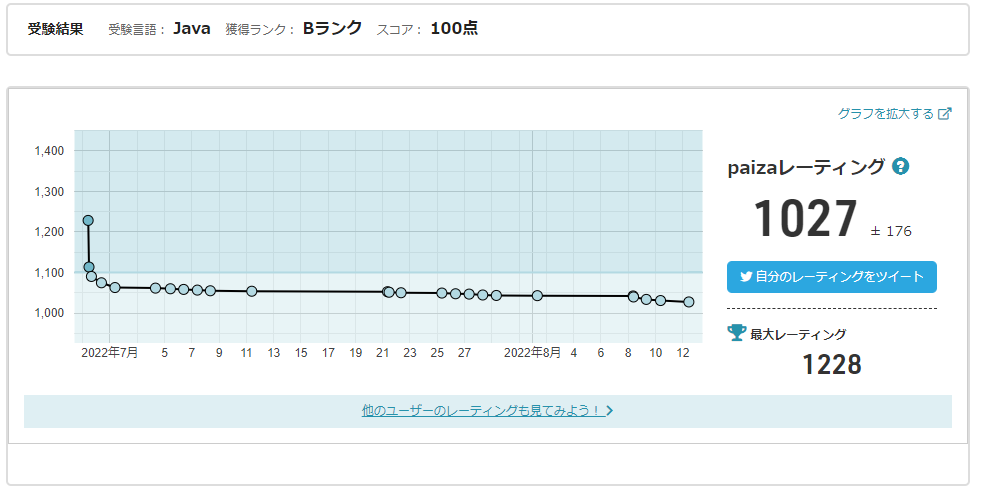
Task: Click the 受験結果 heading
Action: point(55,29)
